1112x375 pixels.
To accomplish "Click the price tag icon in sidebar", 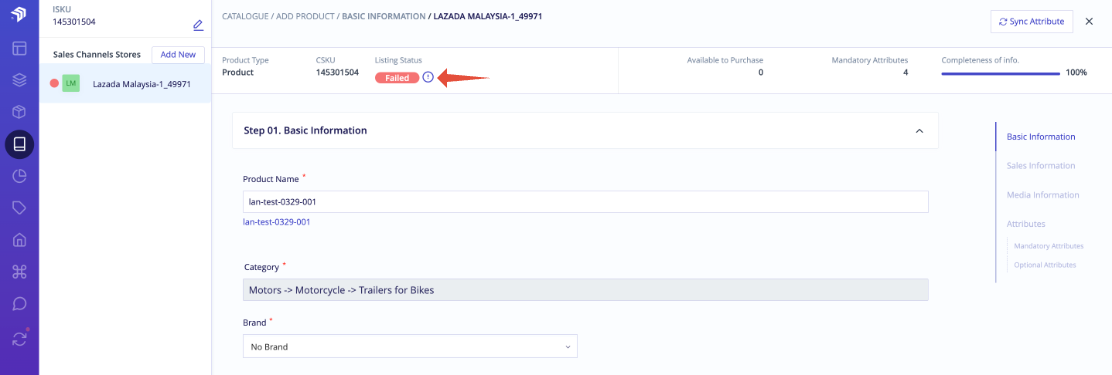I will [x=19, y=208].
